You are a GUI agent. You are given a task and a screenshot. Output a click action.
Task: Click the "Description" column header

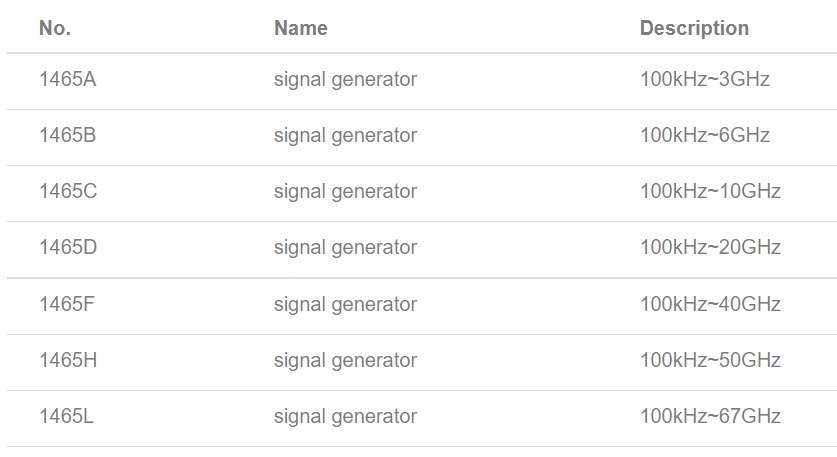[694, 28]
